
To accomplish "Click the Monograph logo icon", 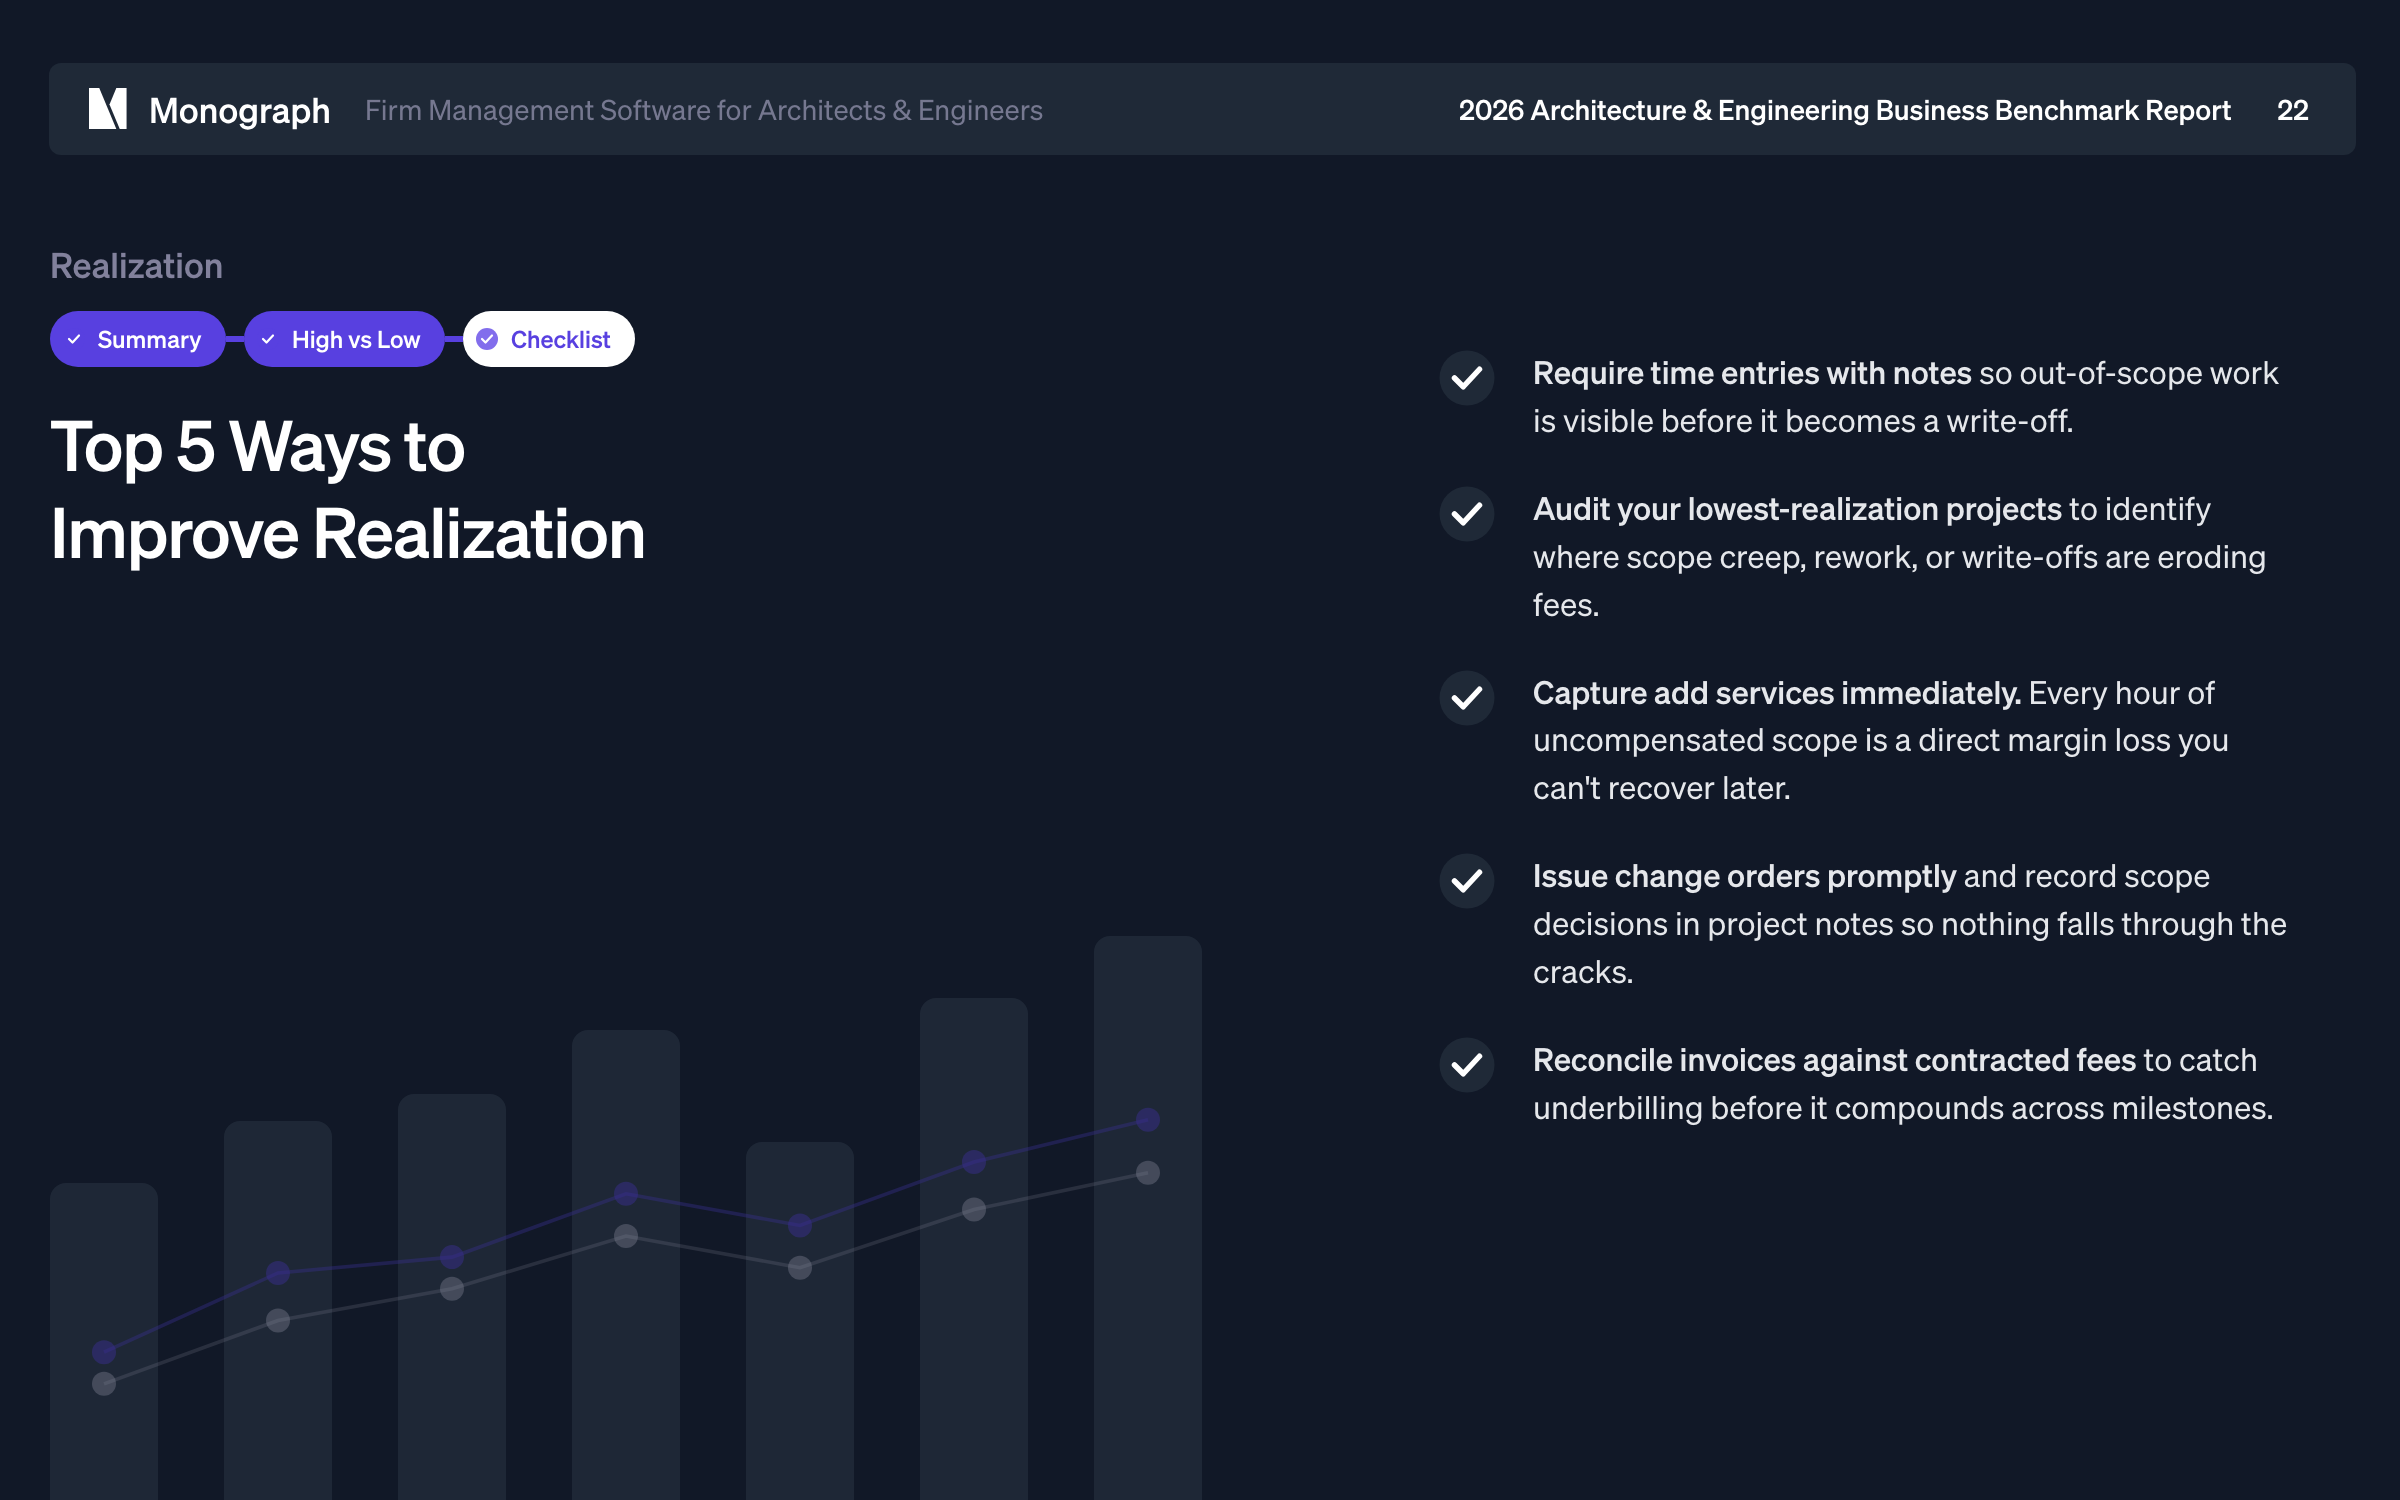I will tap(108, 109).
